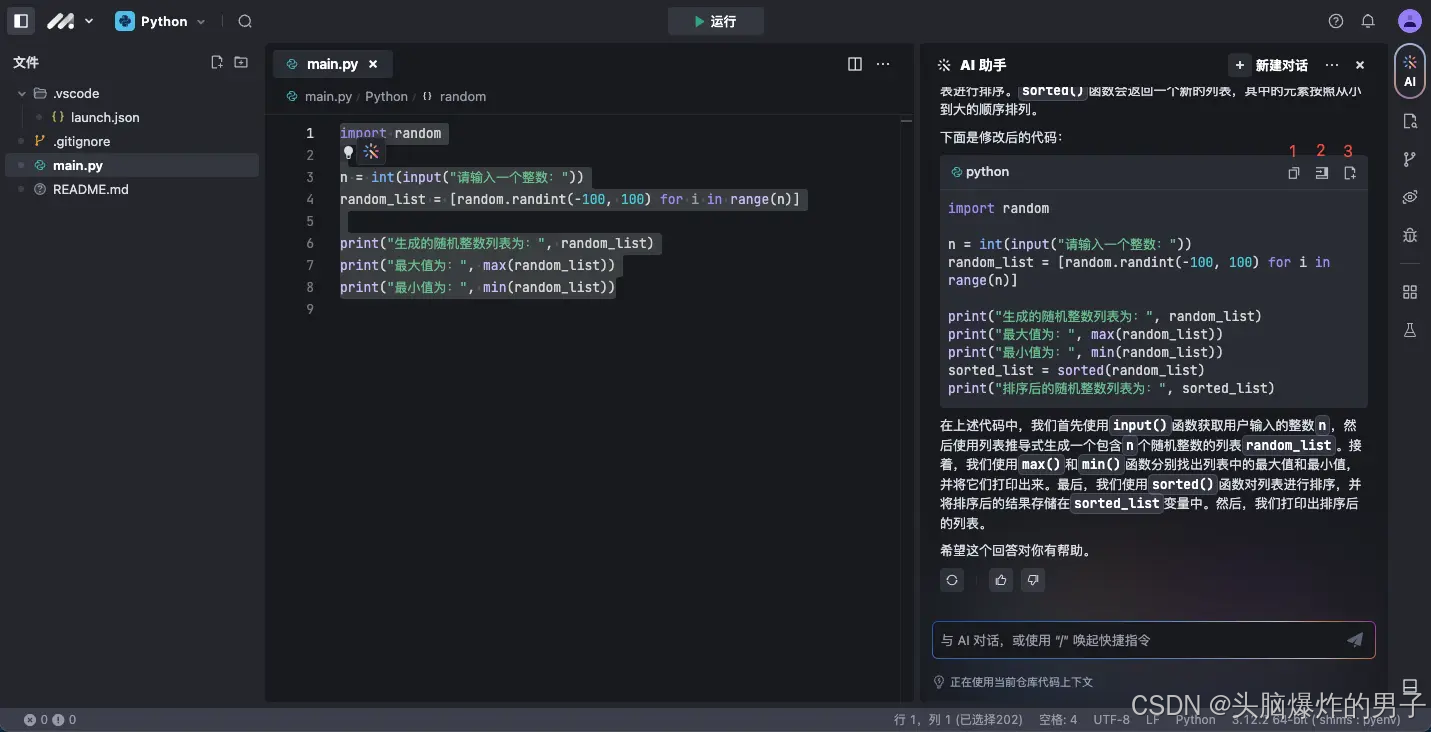Open the search icon in the title bar
This screenshot has width=1431, height=732.
[244, 21]
